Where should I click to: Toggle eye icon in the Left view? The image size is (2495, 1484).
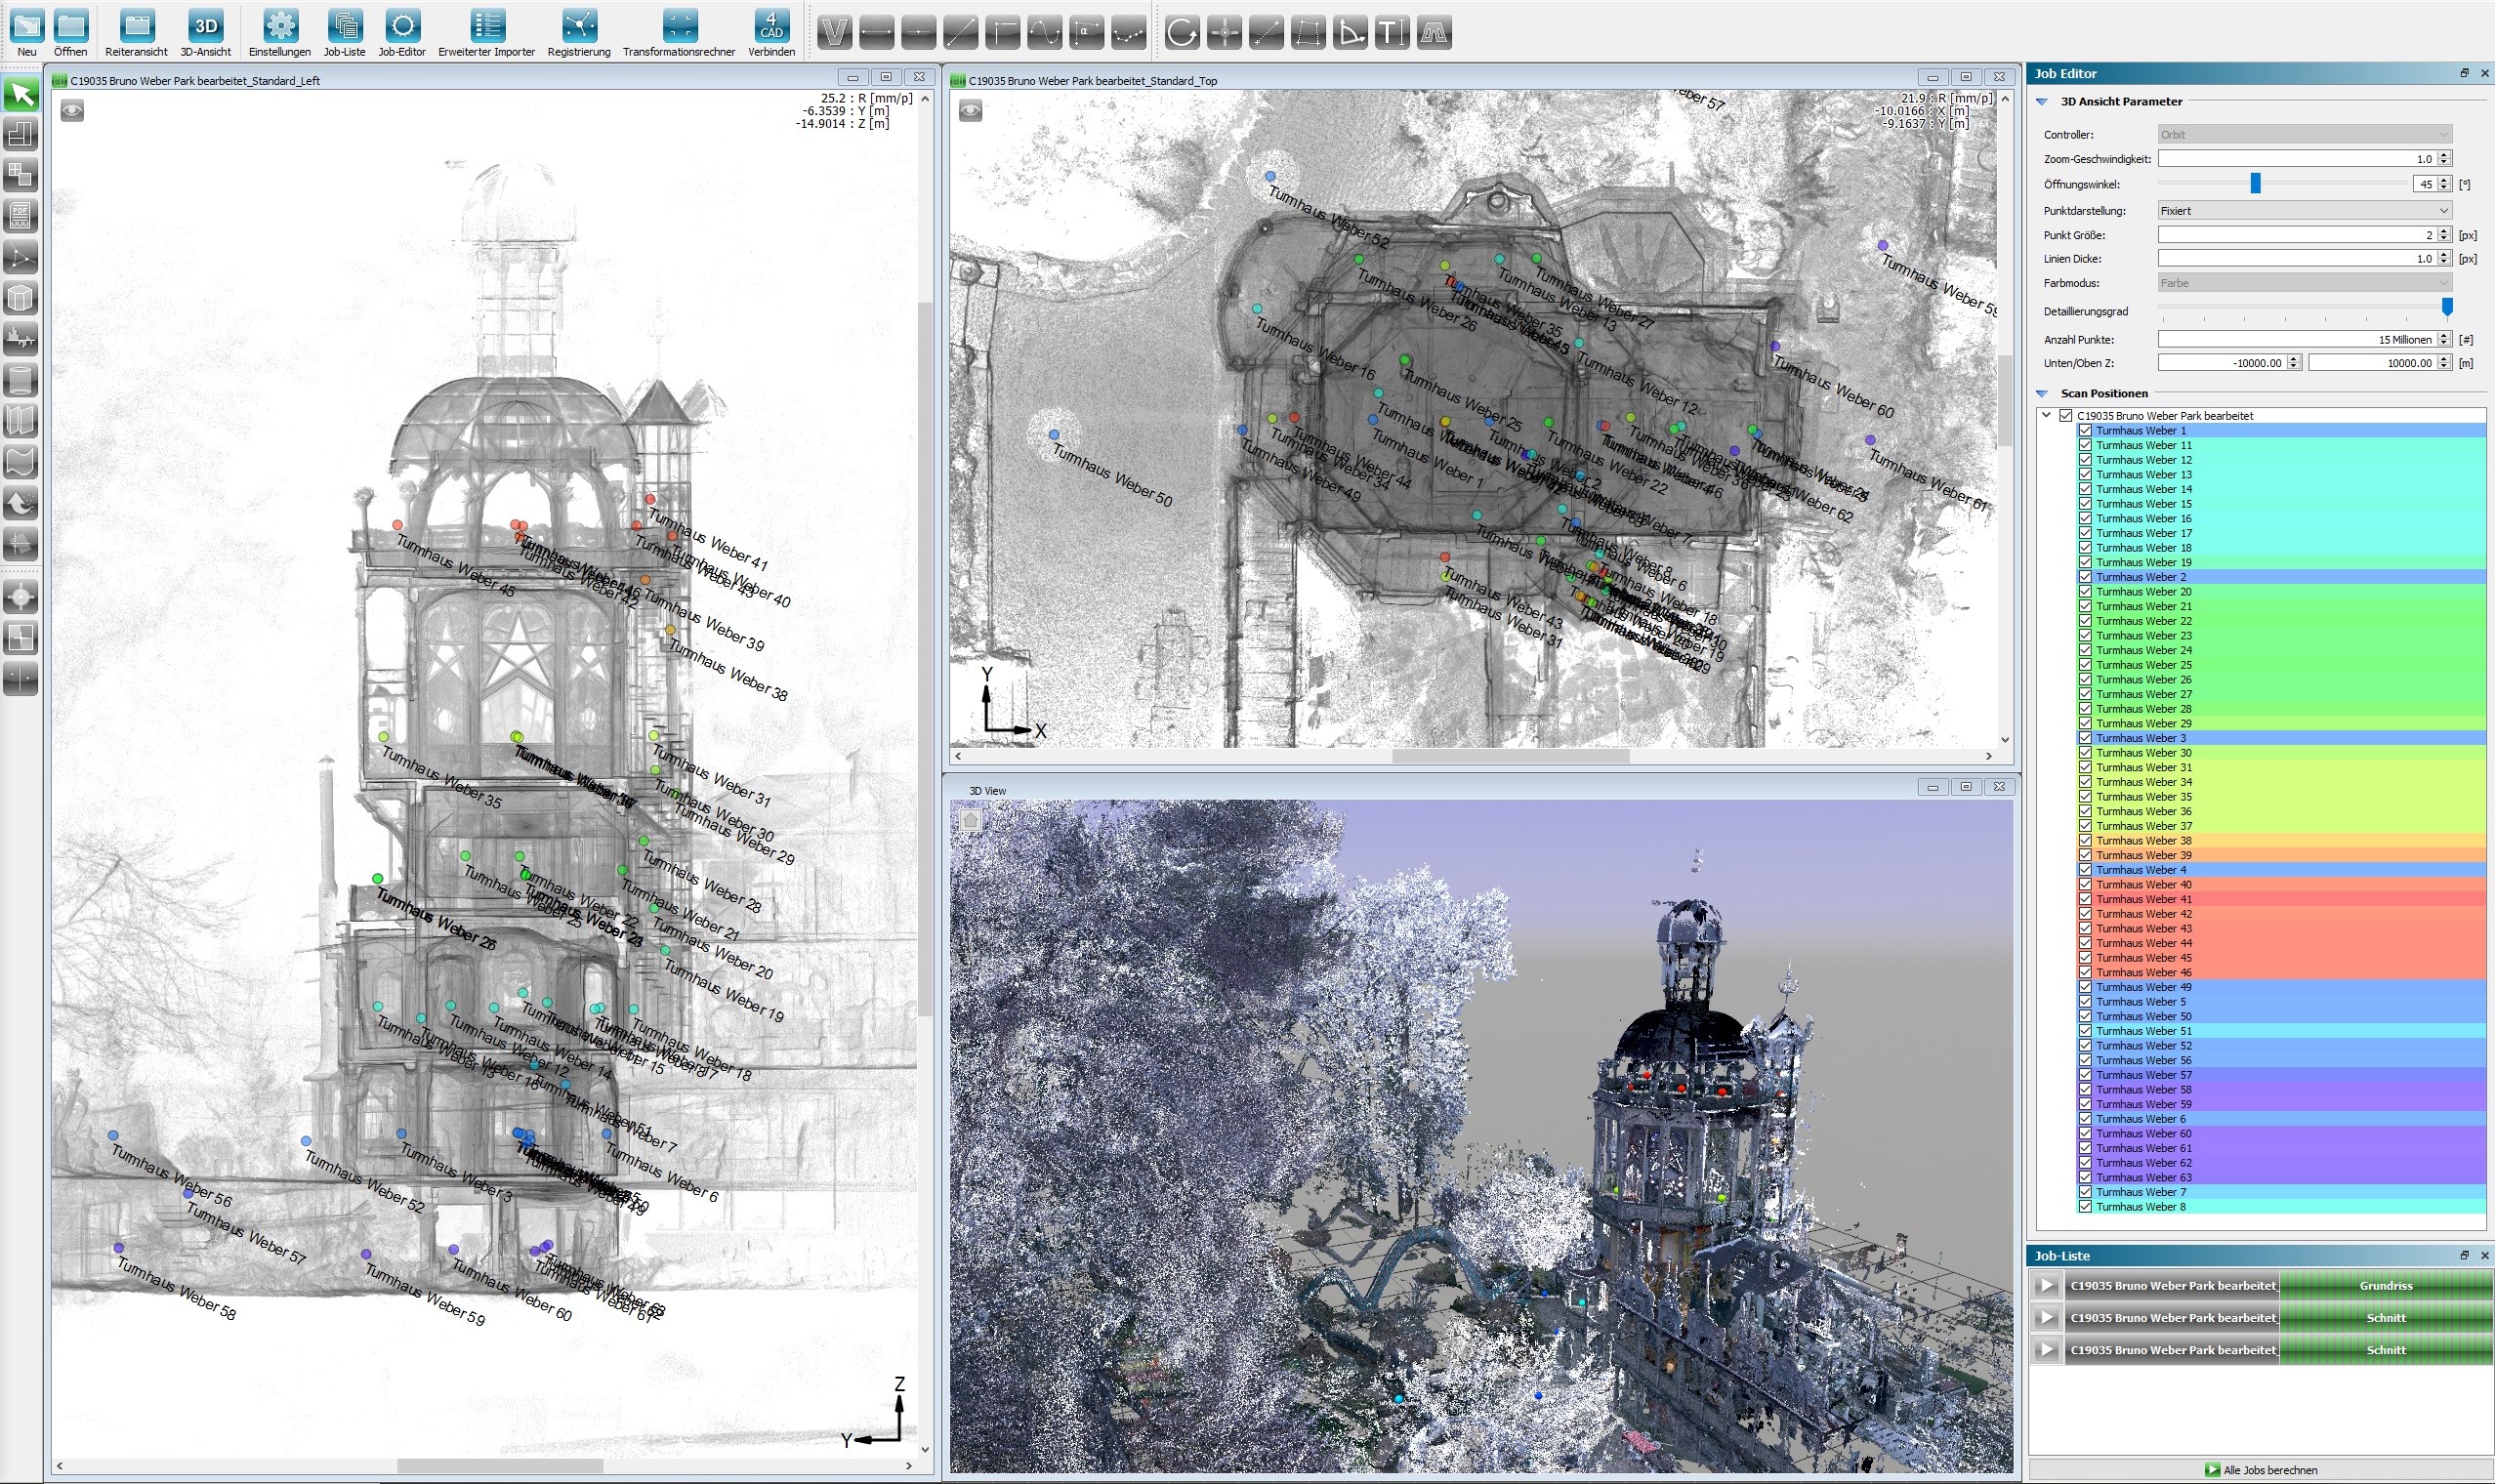[72, 111]
